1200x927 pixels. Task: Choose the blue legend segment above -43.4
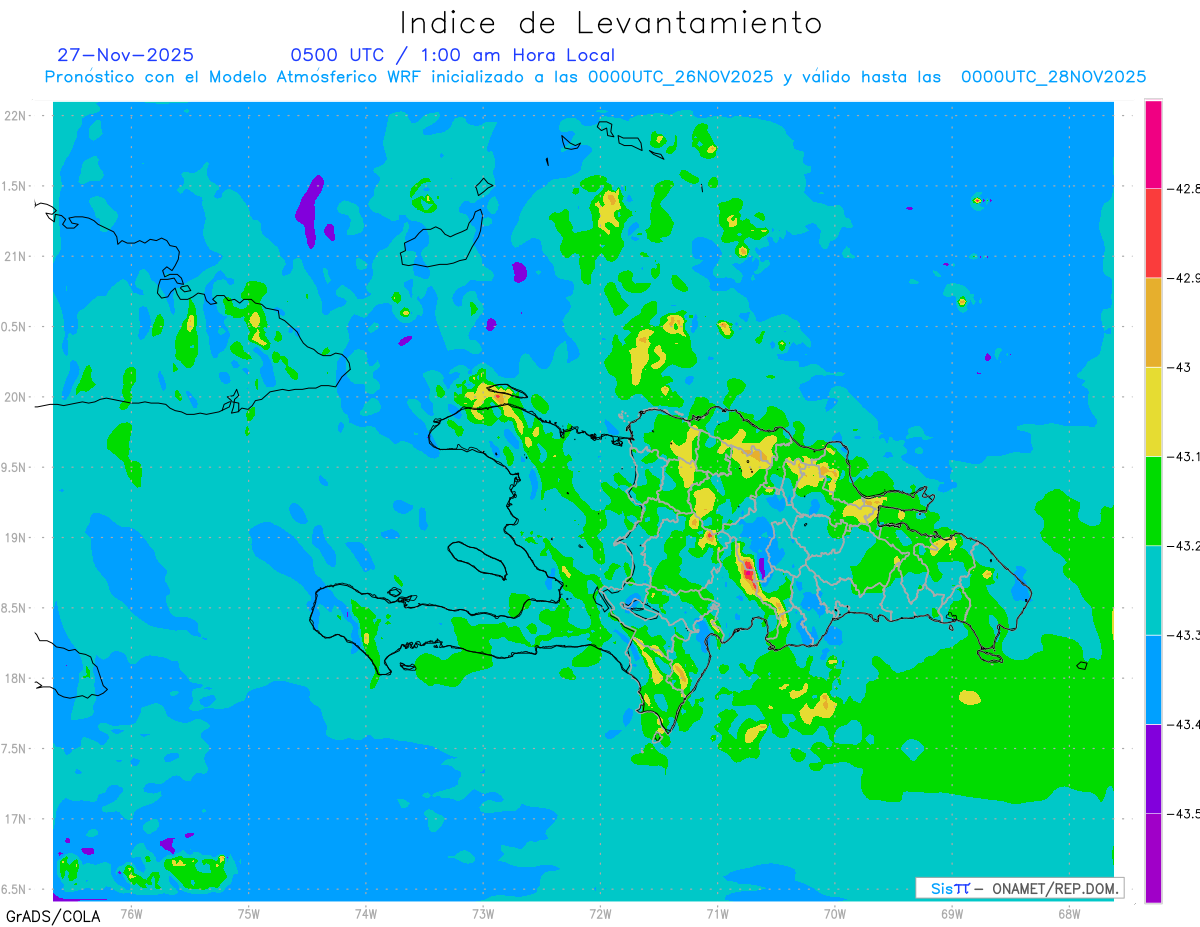pyautogui.click(x=1153, y=679)
